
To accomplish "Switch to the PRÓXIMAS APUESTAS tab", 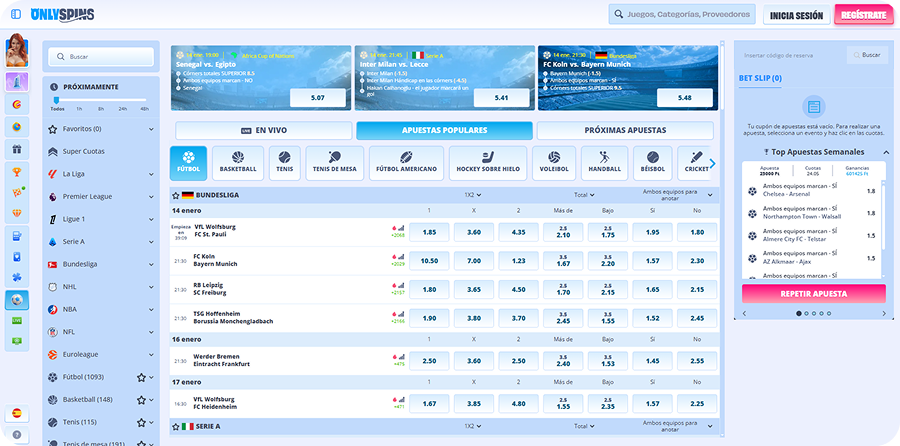I will [625, 130].
